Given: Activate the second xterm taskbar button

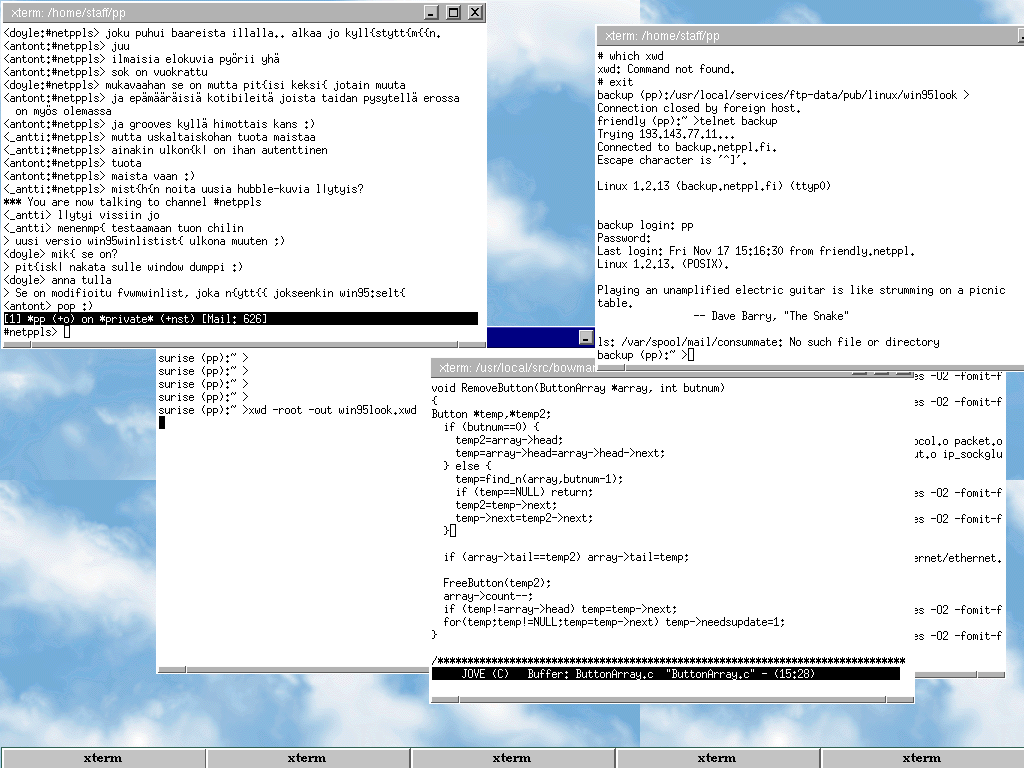Looking at the screenshot, I should pyautogui.click(x=307, y=758).
